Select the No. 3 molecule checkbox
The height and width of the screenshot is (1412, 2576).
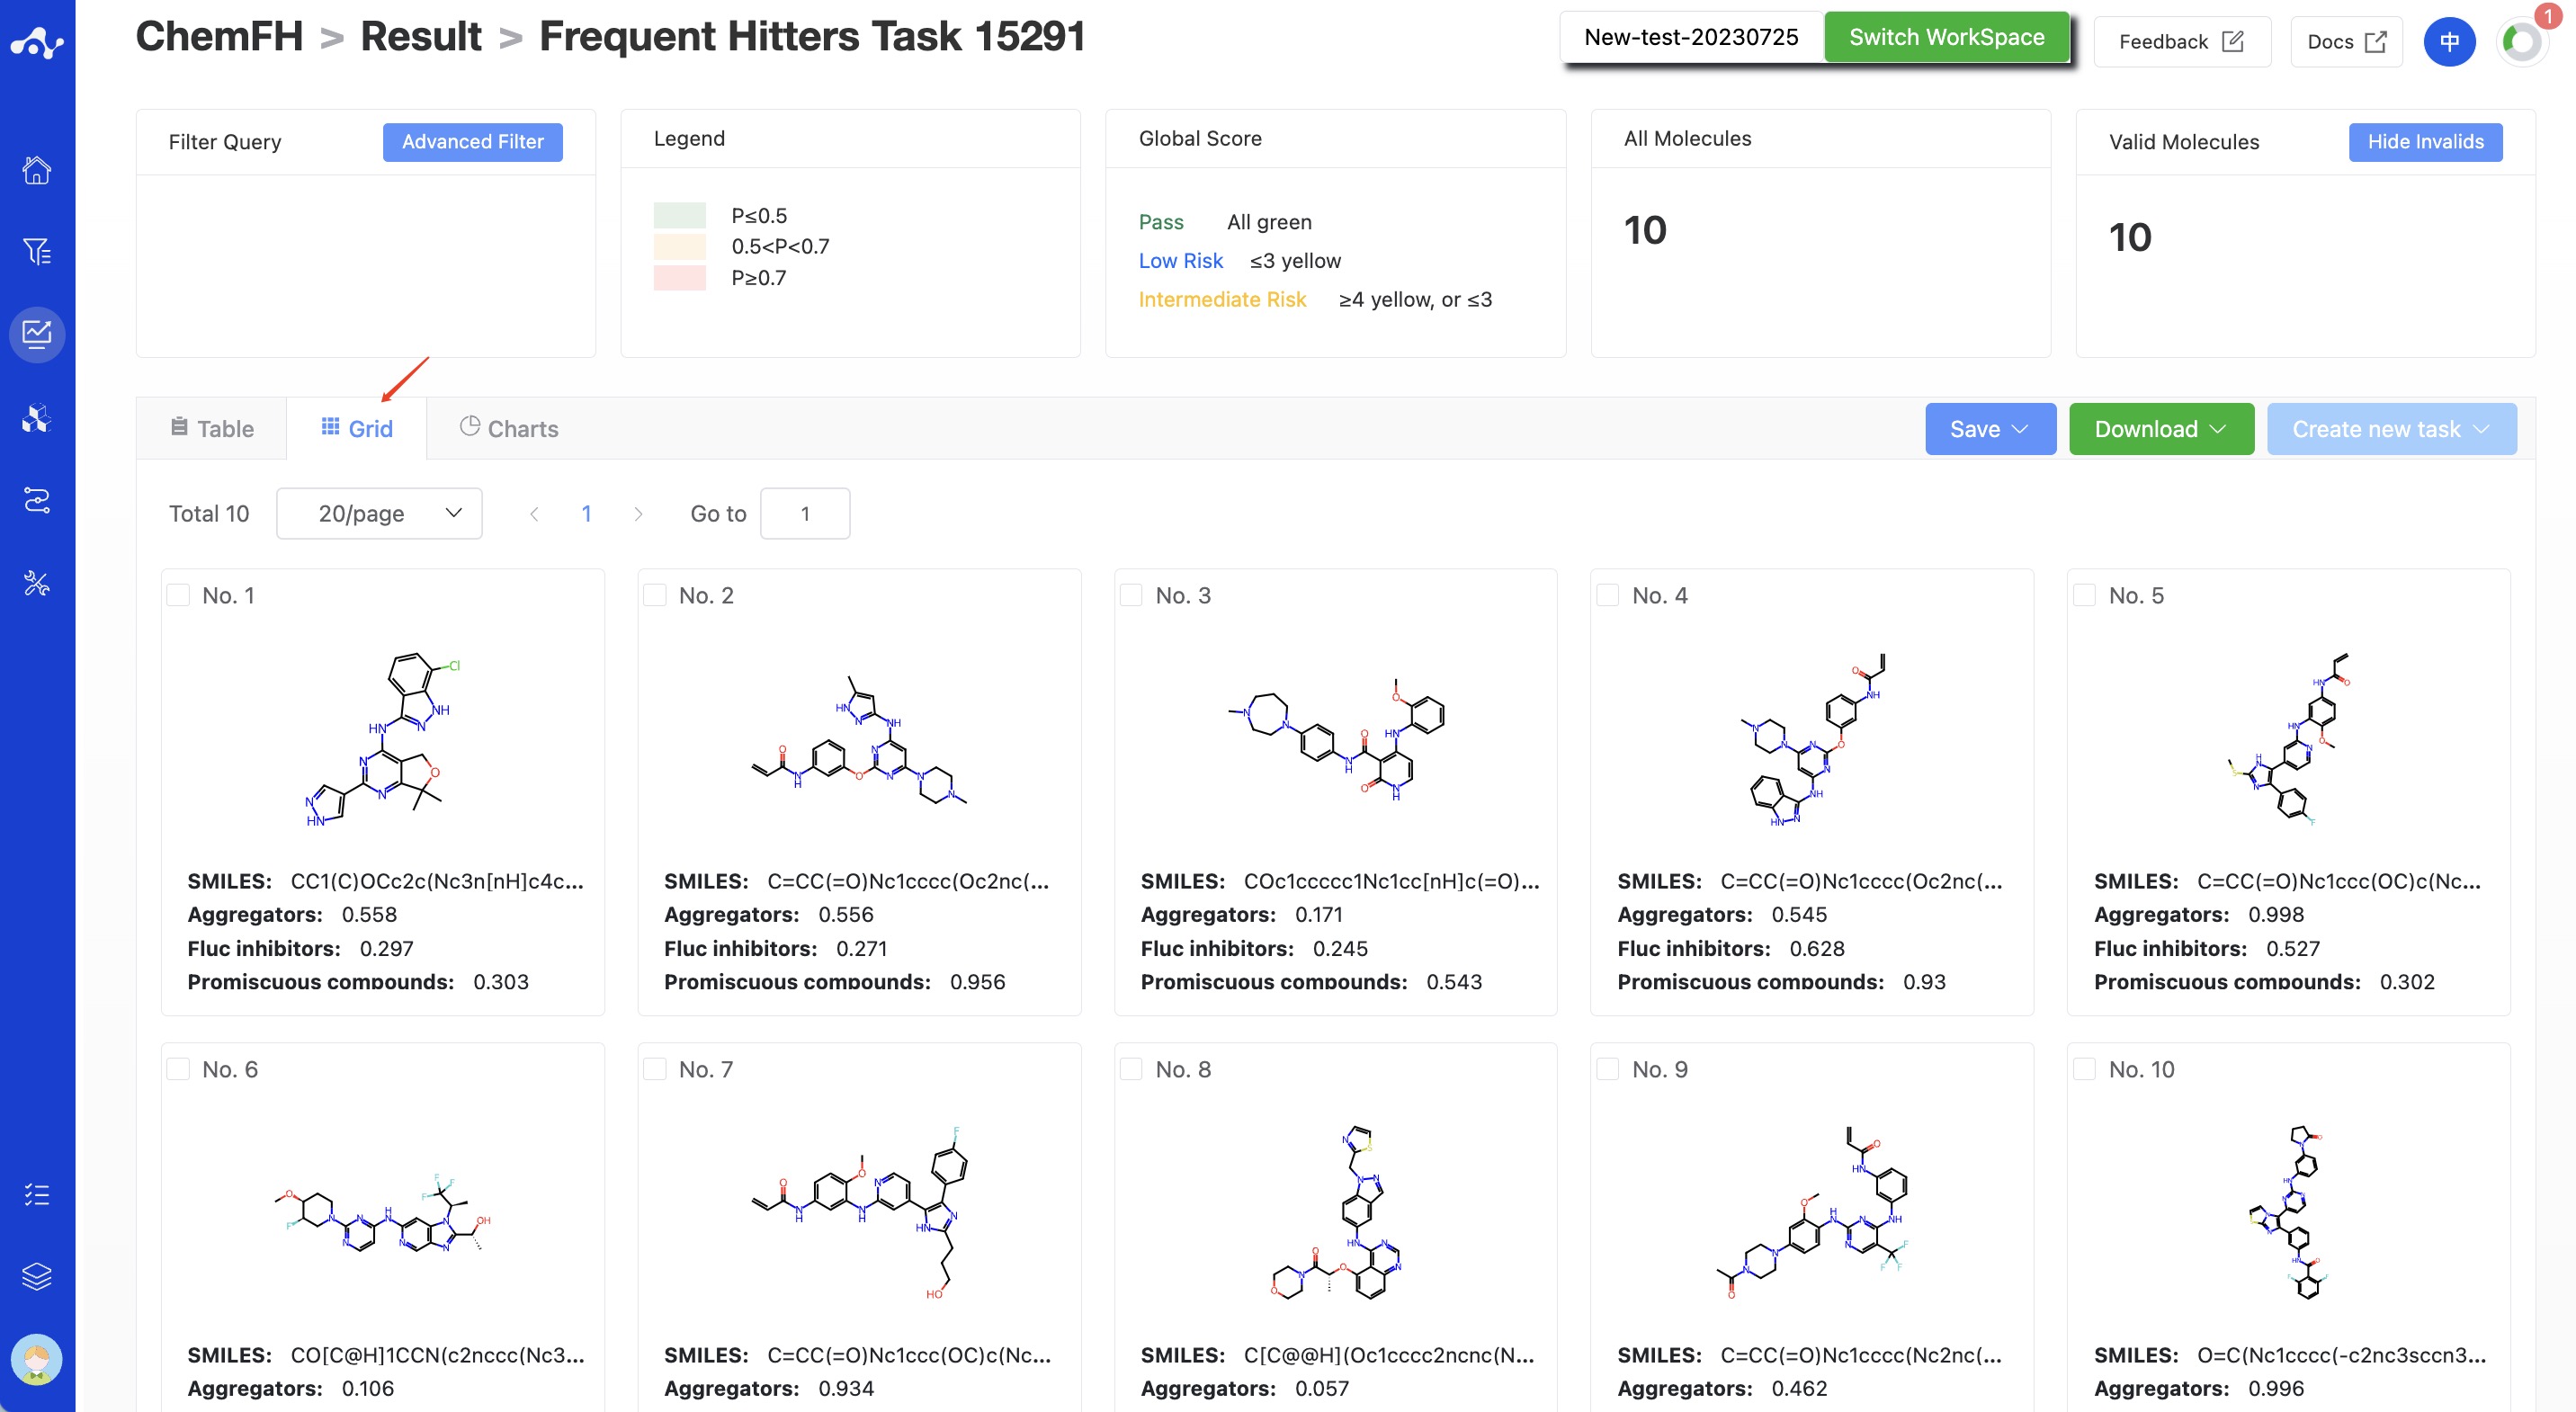coord(1131,595)
